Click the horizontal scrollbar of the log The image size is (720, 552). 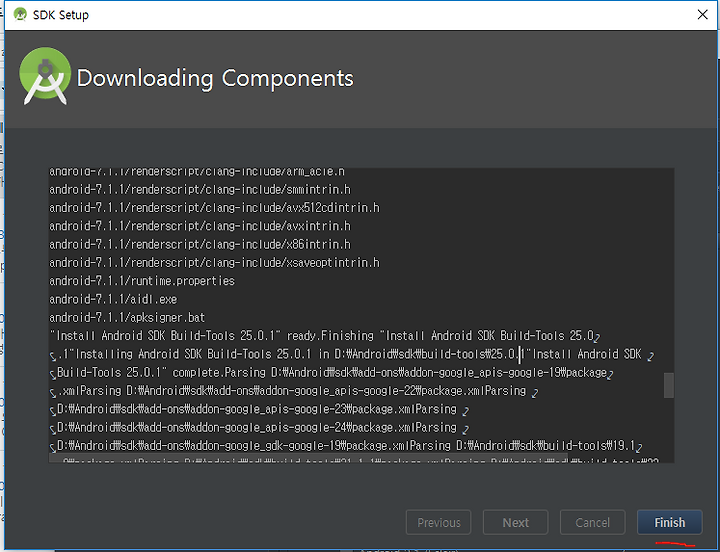(309, 458)
